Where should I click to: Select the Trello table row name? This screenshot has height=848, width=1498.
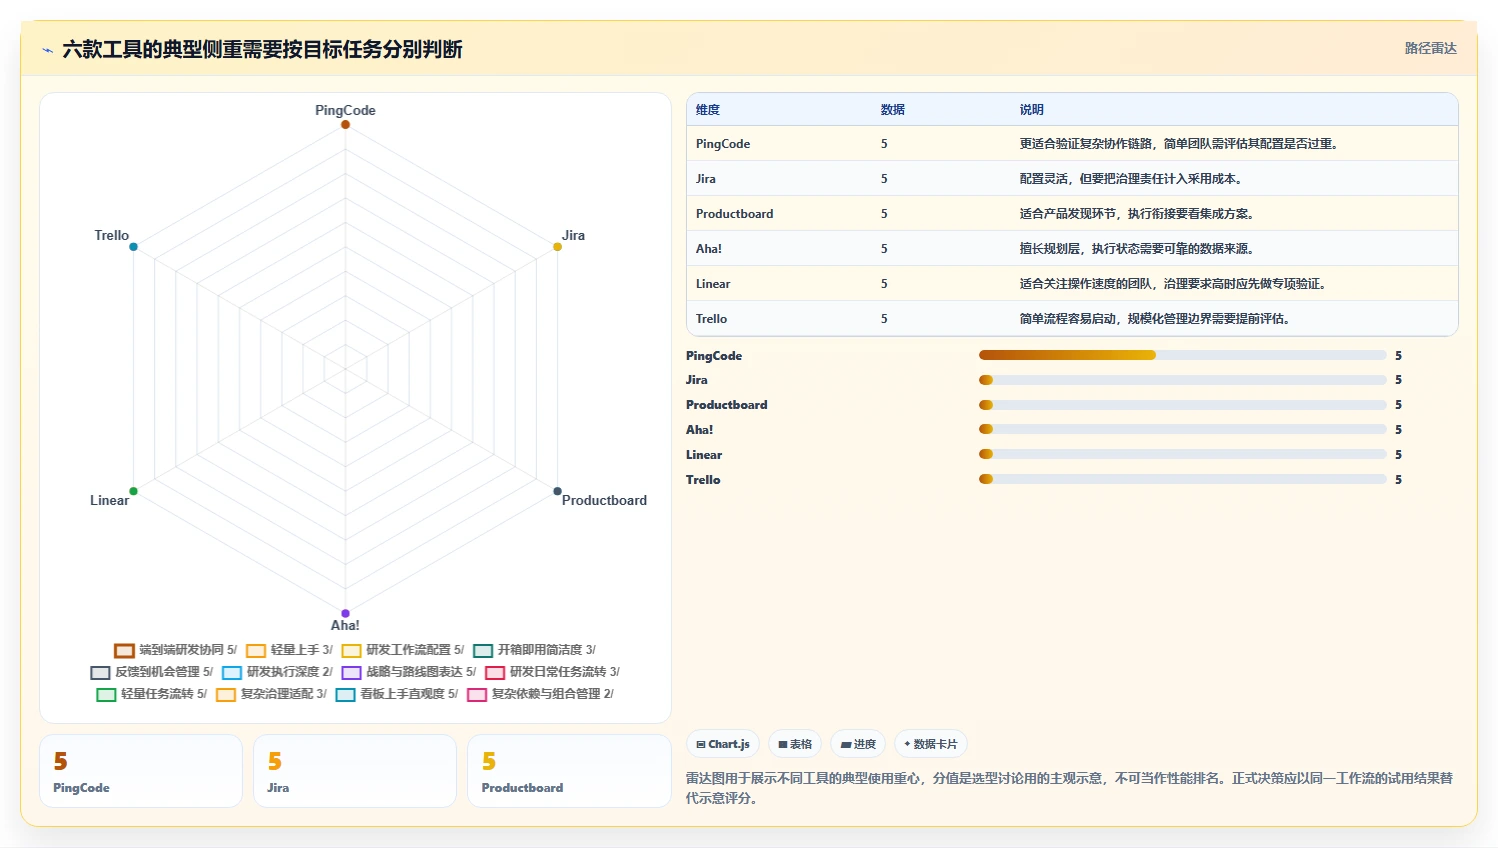tap(712, 319)
